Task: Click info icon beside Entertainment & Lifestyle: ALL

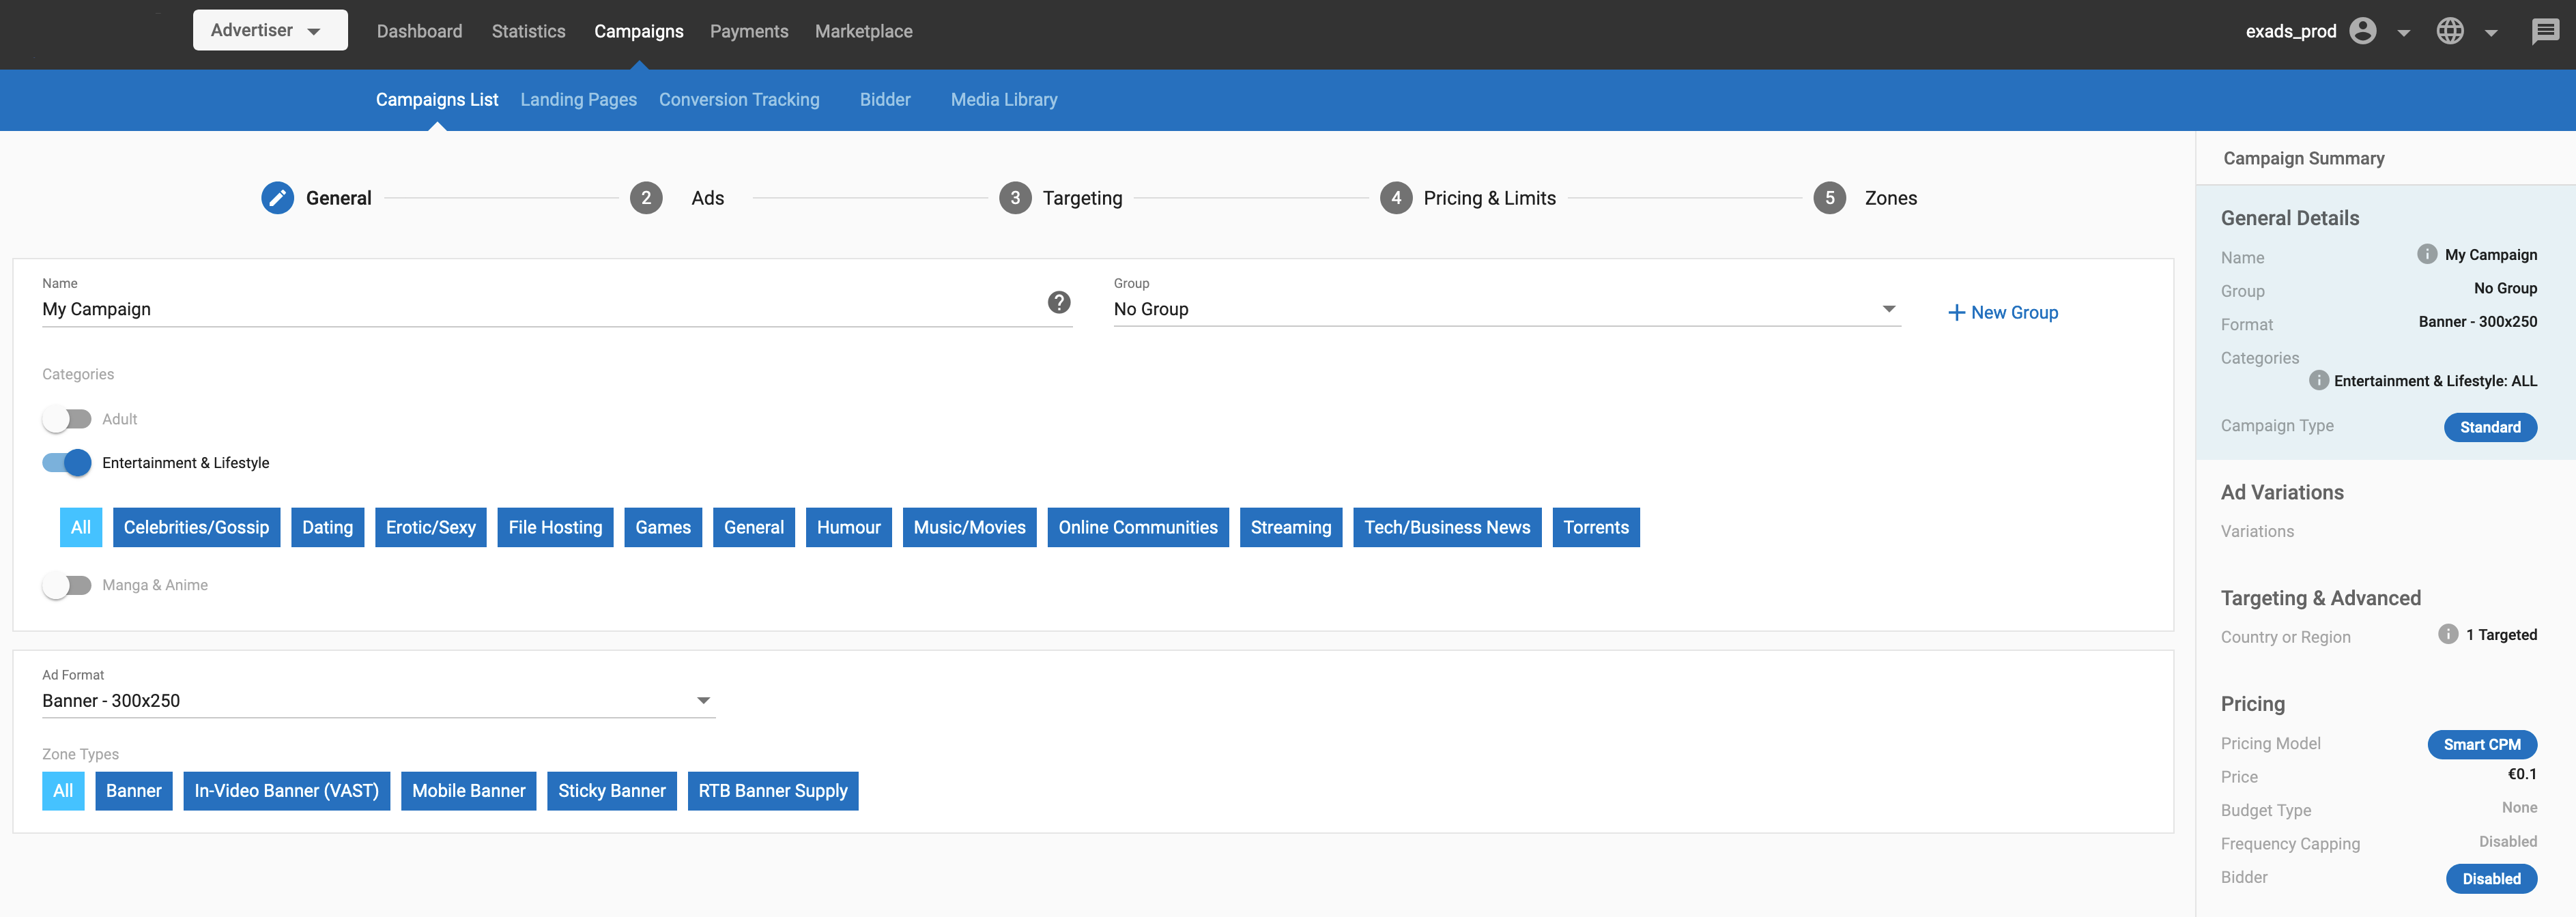Action: pos(2318,380)
